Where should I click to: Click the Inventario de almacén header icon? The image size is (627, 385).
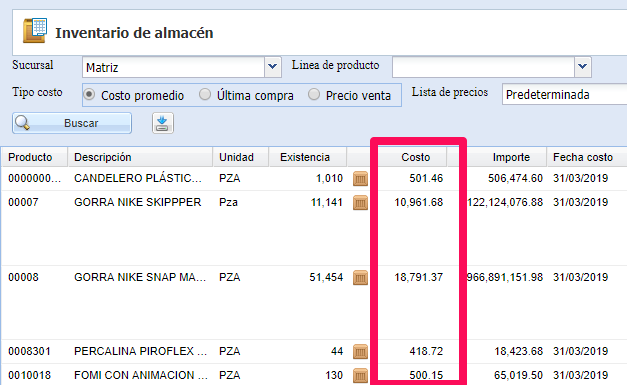35,30
